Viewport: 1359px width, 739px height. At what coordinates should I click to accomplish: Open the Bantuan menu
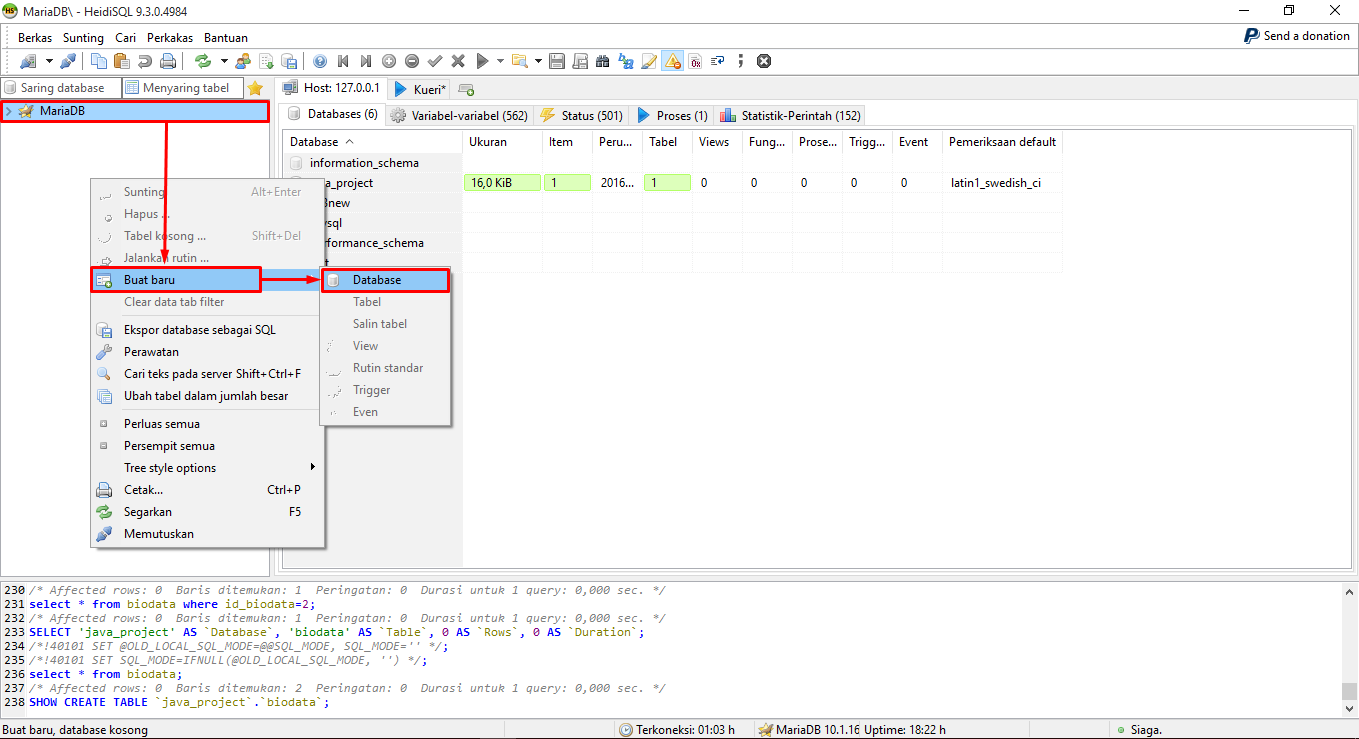[226, 37]
